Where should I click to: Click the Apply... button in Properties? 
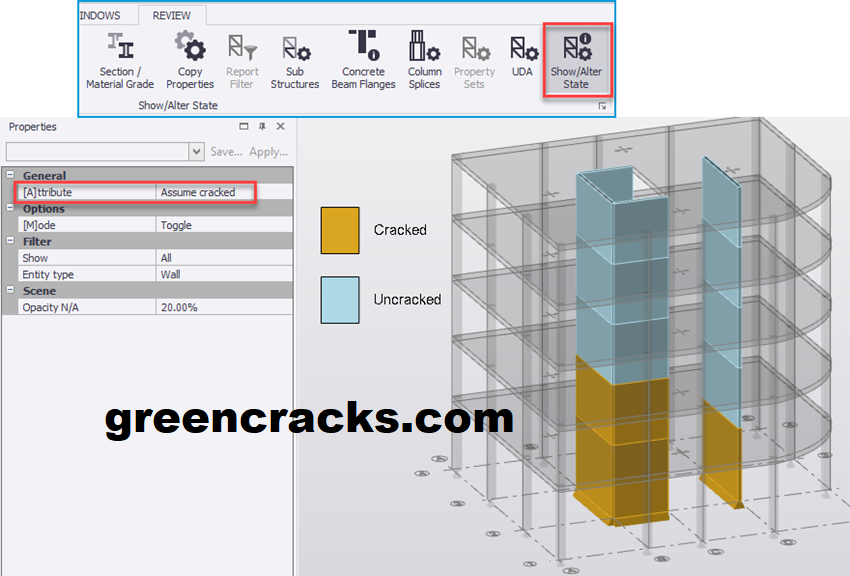tap(268, 152)
